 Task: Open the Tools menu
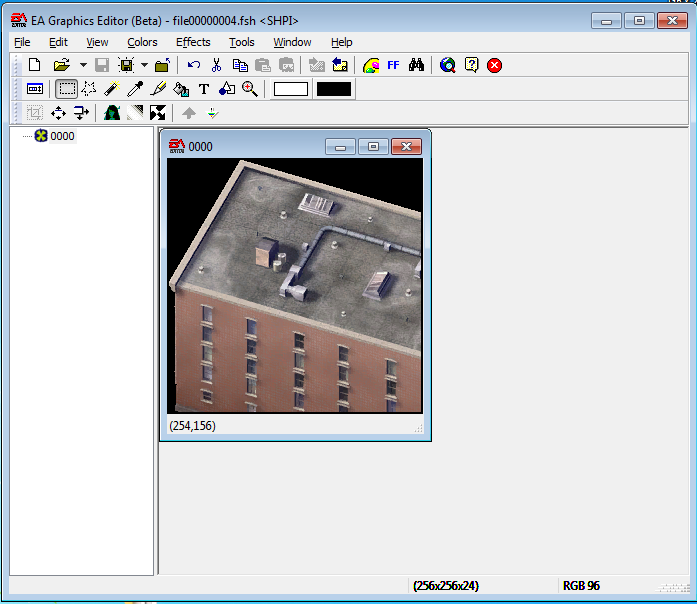(x=241, y=42)
